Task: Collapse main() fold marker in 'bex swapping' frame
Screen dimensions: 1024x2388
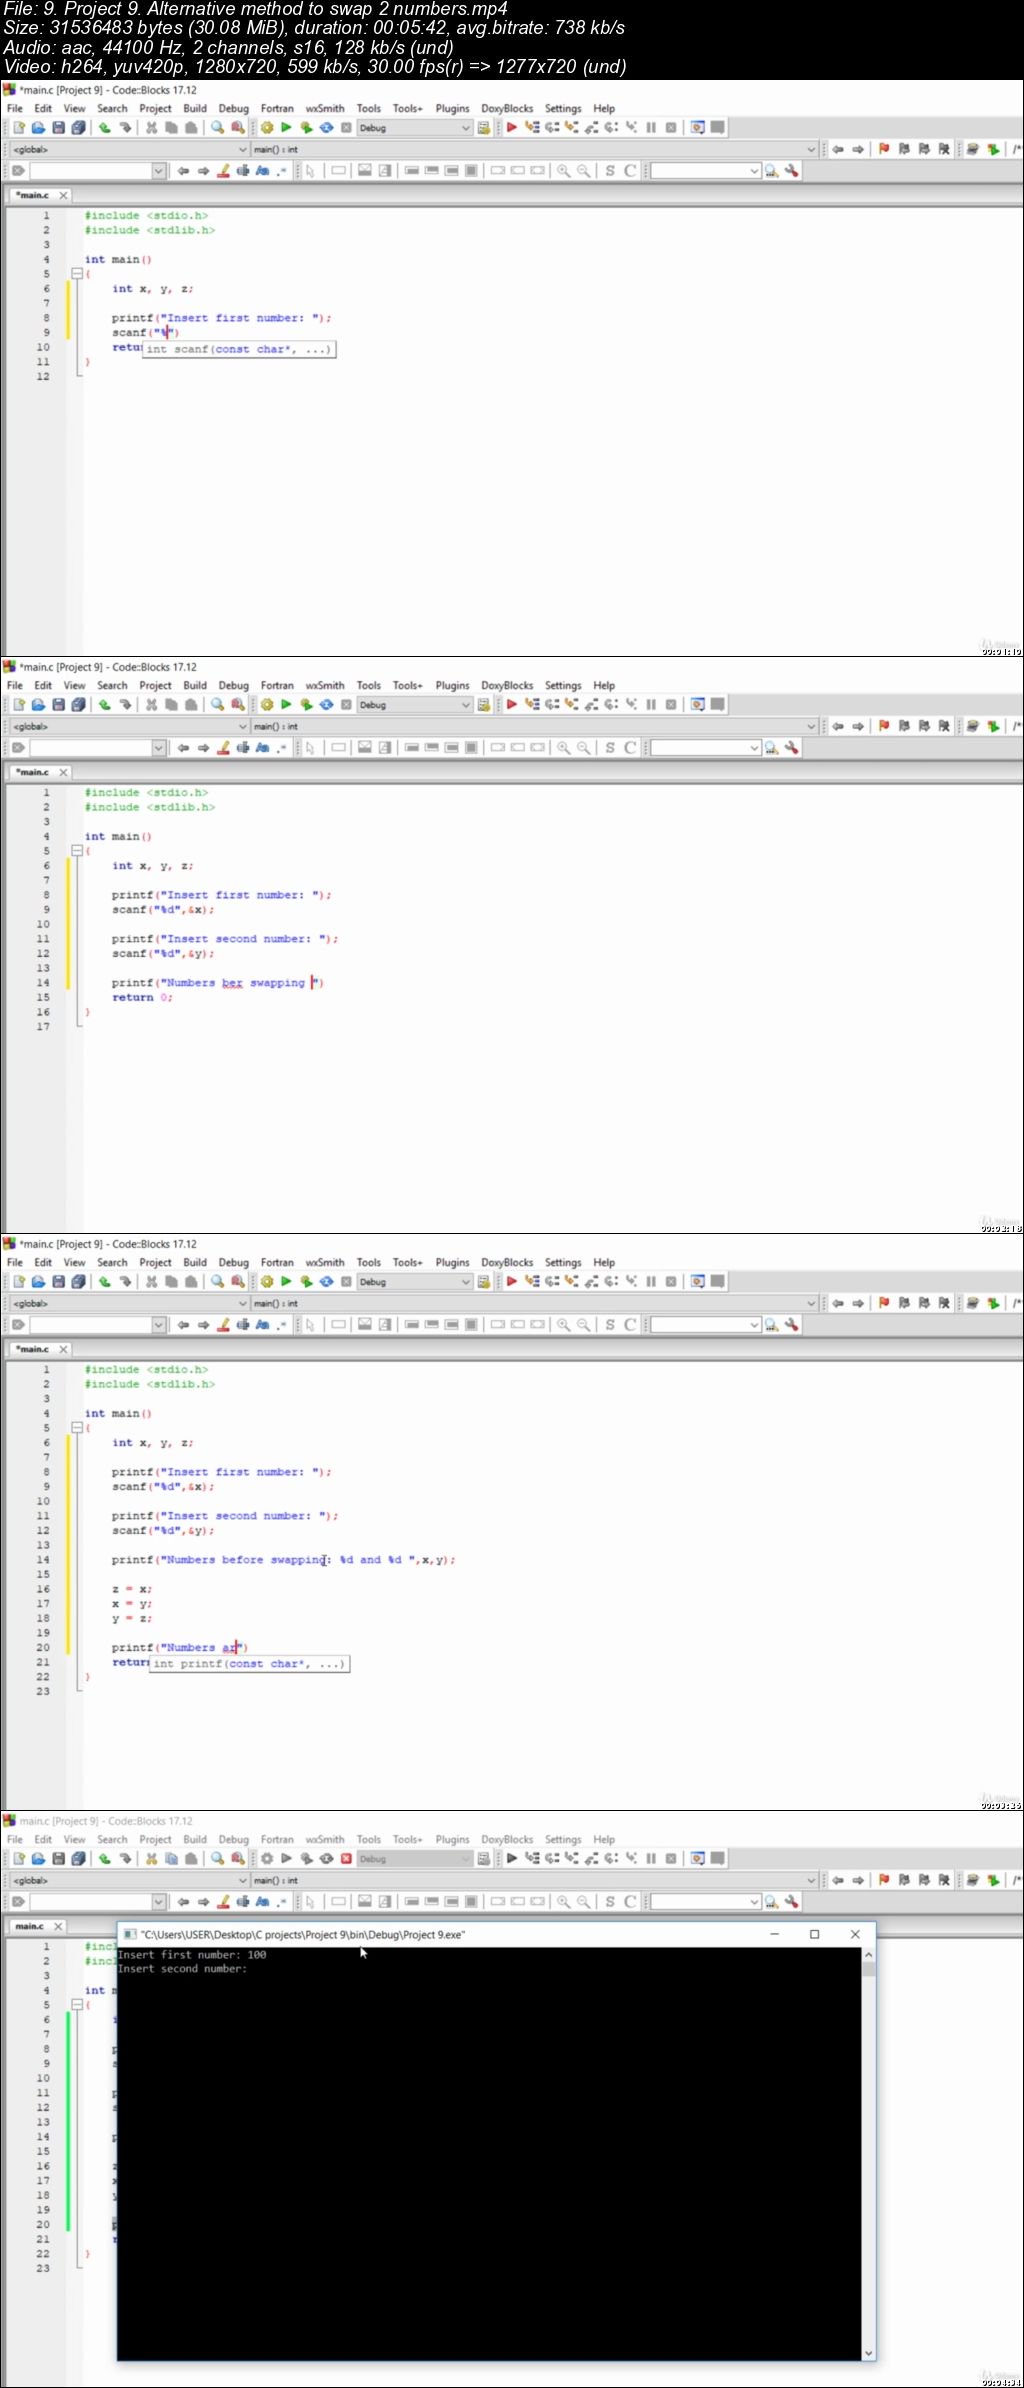Action: point(77,850)
